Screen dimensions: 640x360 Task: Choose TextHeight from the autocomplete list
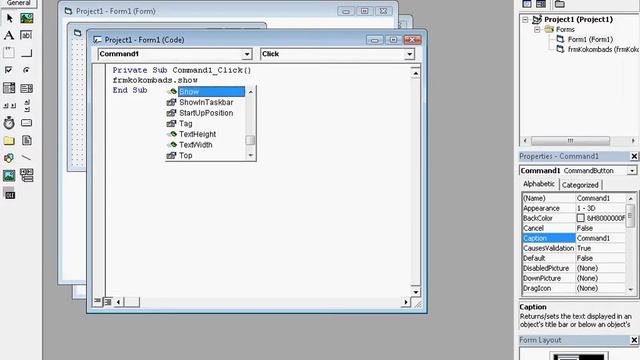198,134
